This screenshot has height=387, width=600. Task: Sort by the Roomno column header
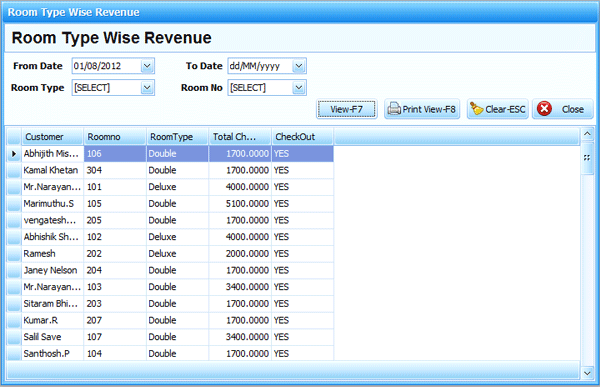click(115, 137)
